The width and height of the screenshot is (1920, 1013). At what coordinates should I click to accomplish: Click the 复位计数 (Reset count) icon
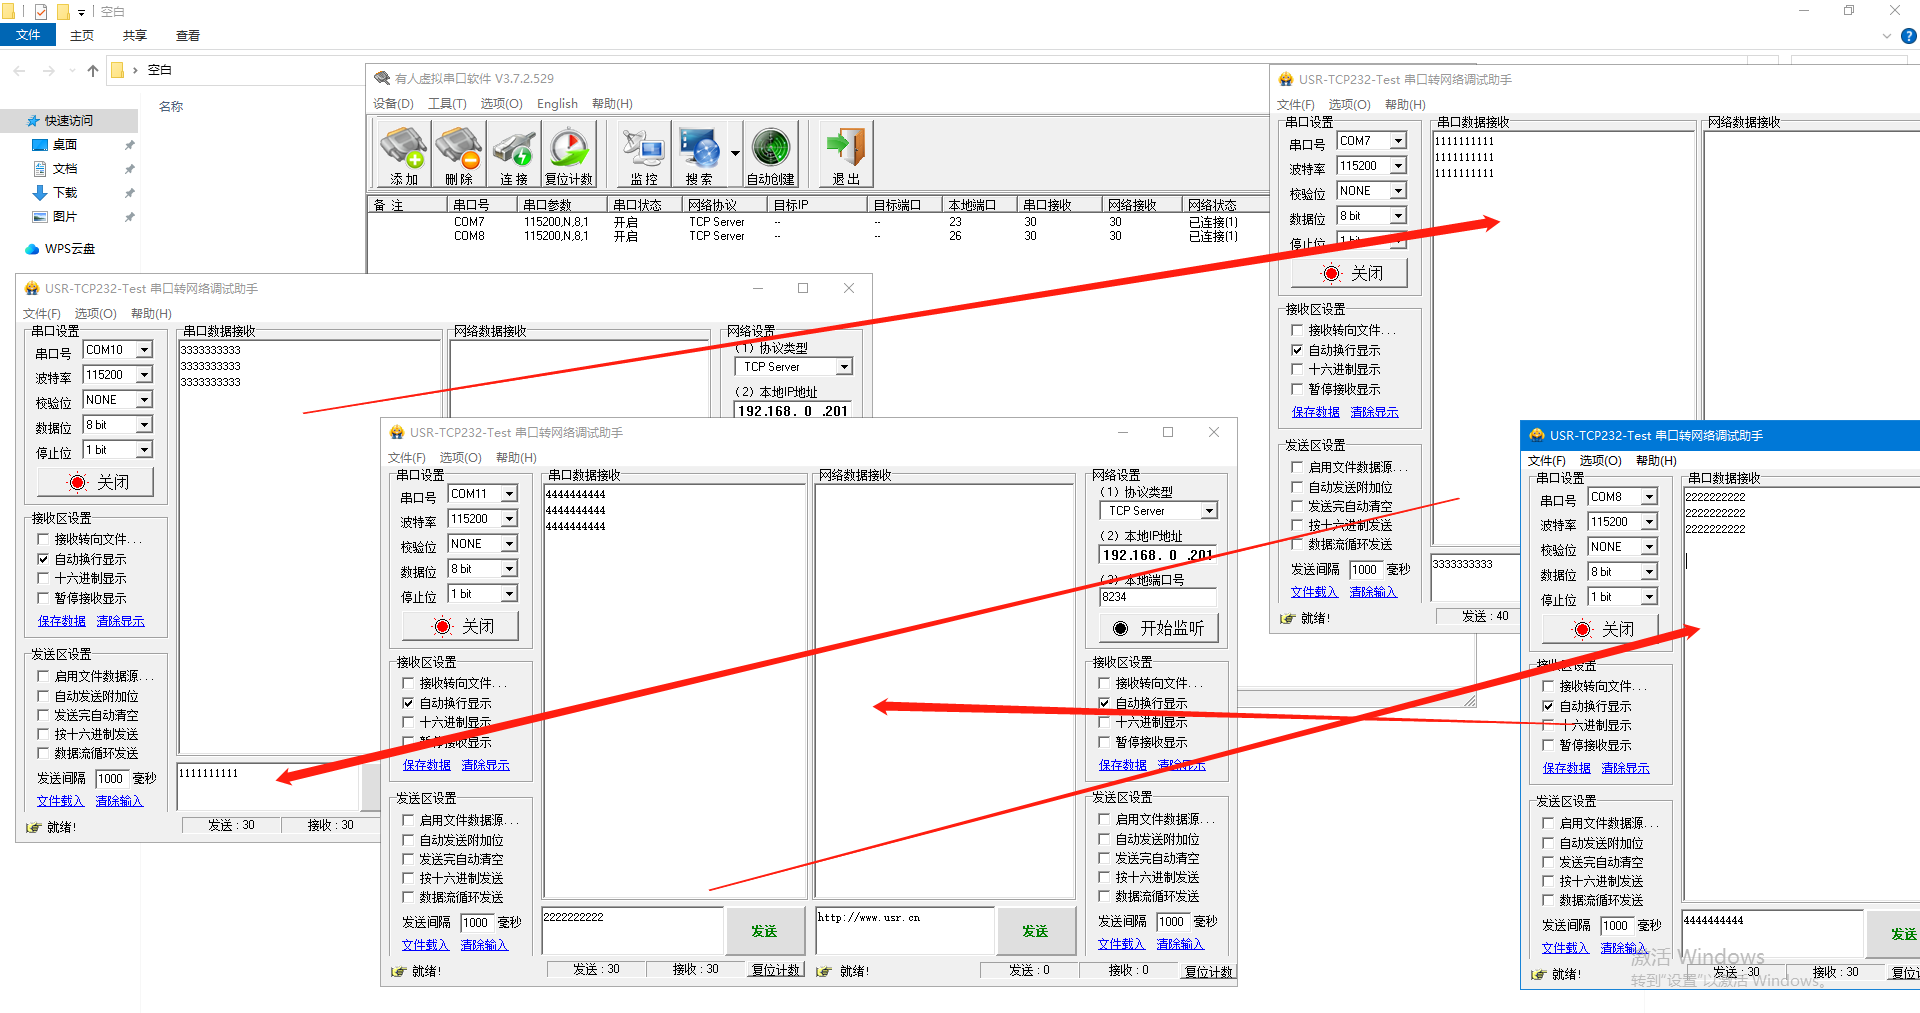(569, 155)
